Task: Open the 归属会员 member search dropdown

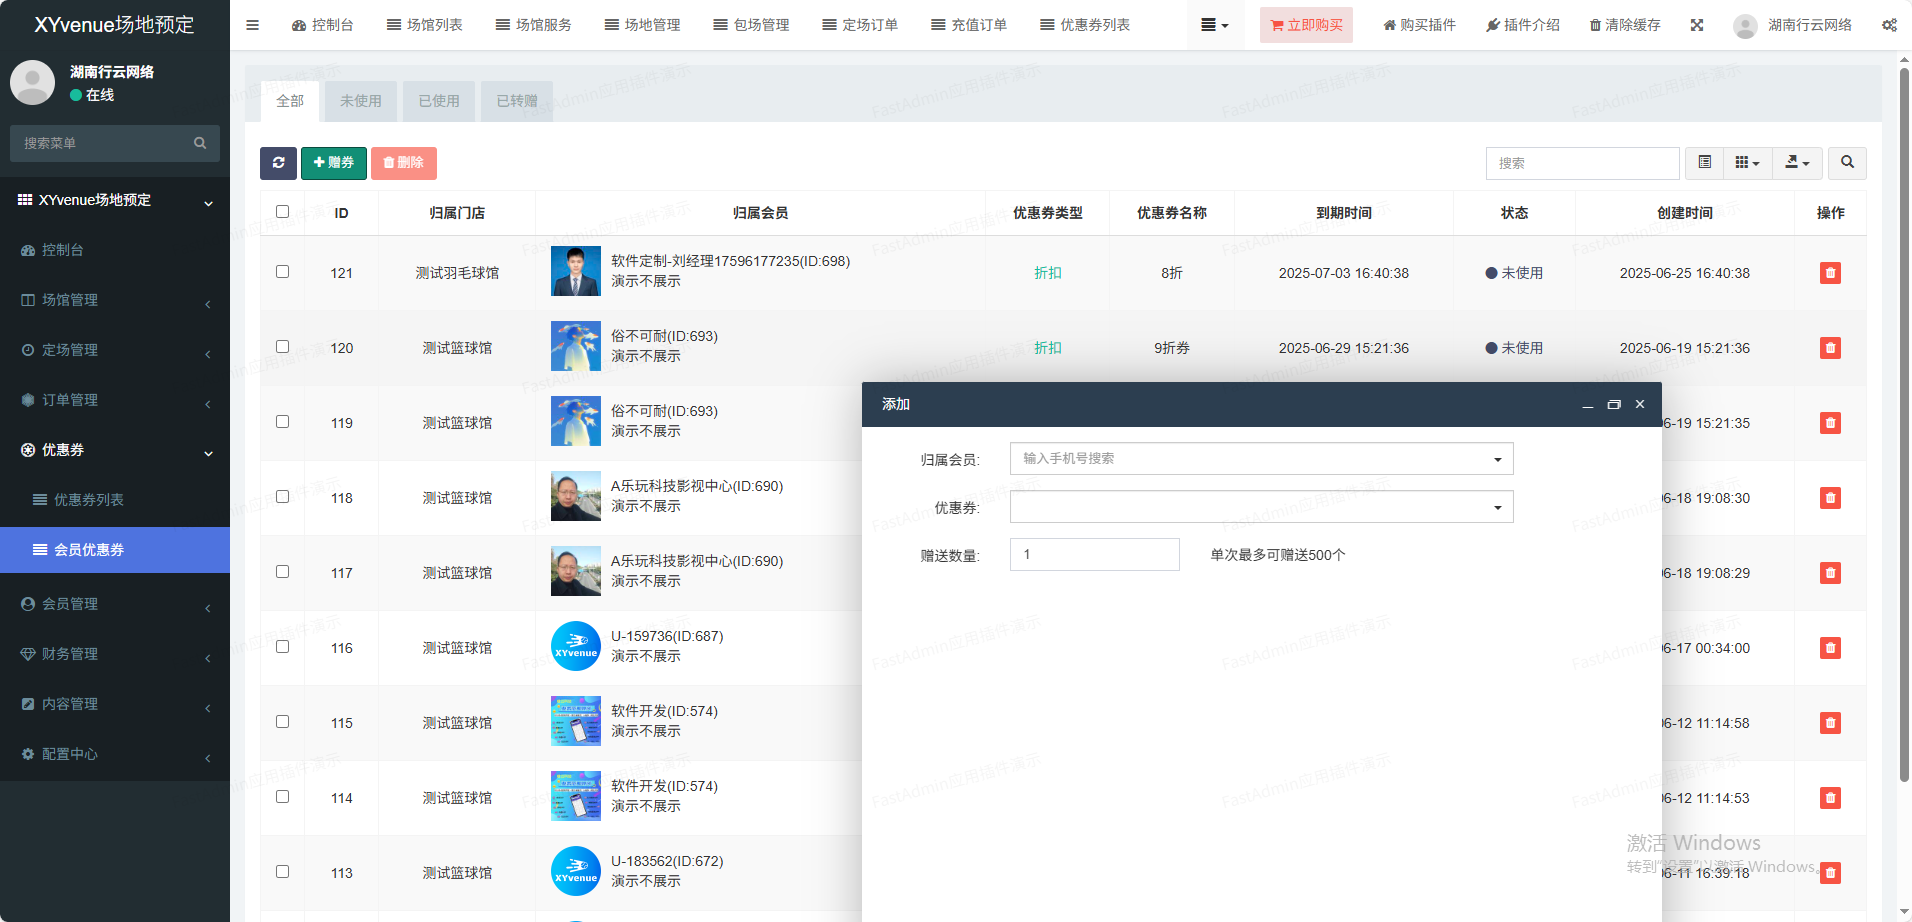Action: tap(1260, 459)
